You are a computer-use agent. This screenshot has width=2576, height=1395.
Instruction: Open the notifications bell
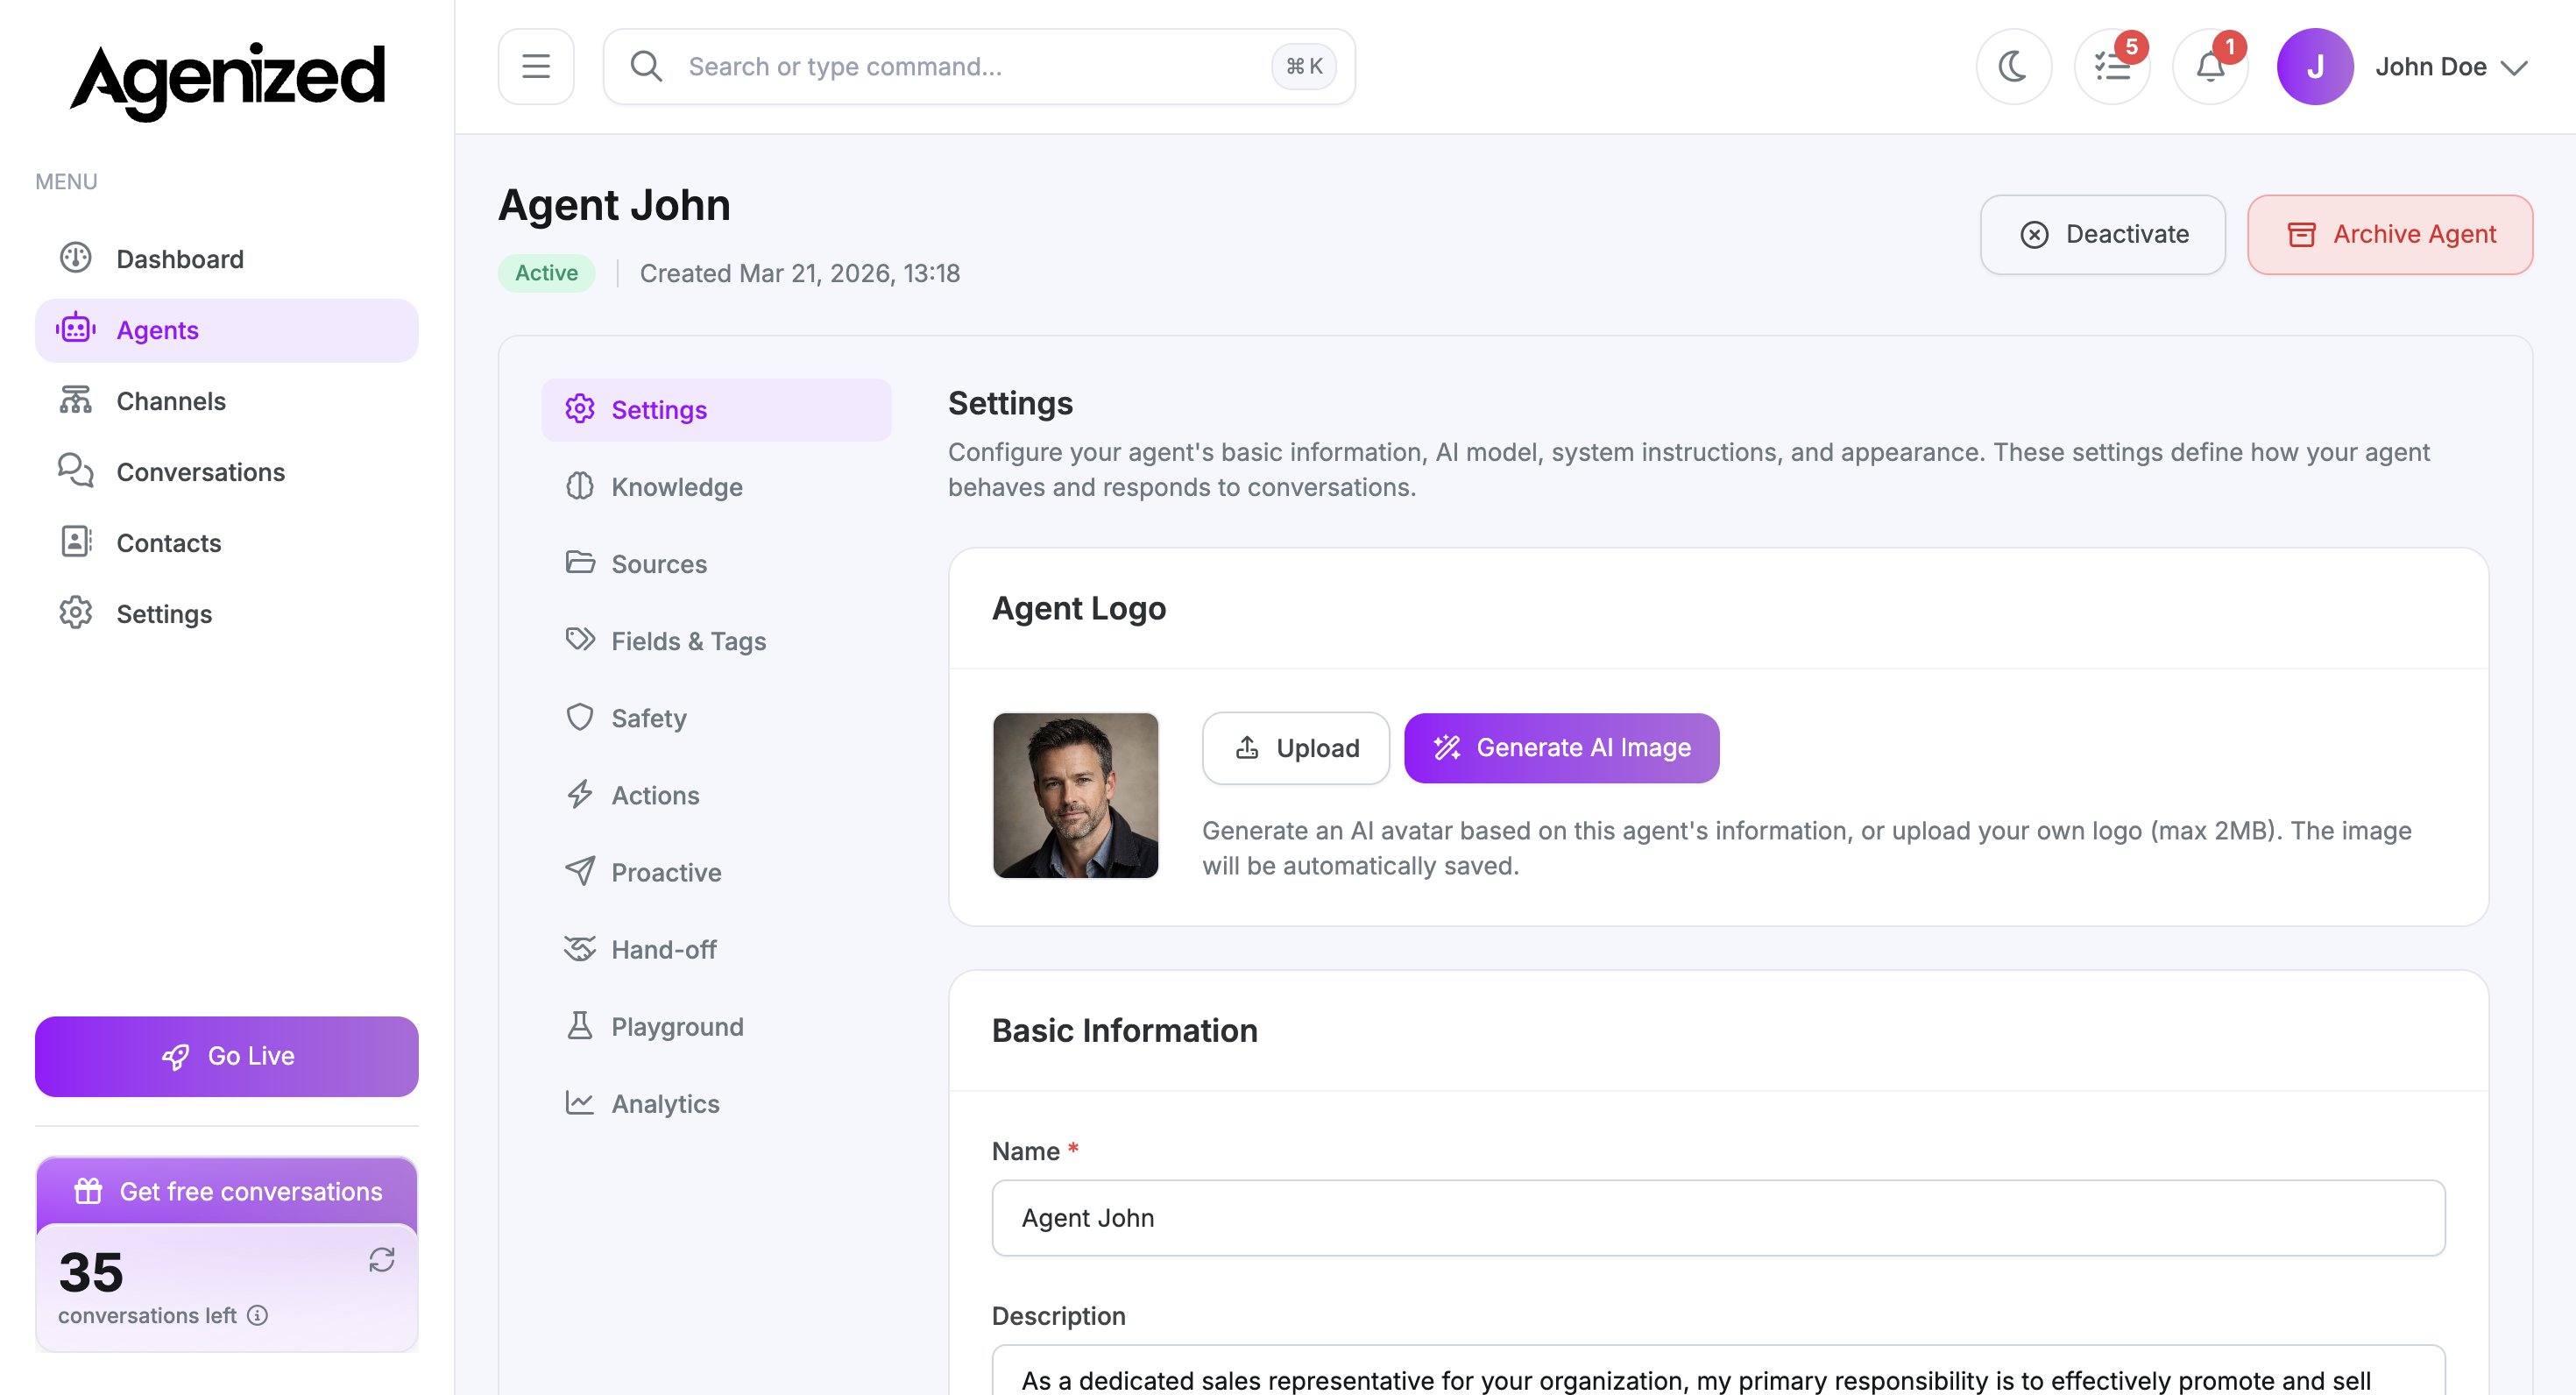coord(2210,66)
